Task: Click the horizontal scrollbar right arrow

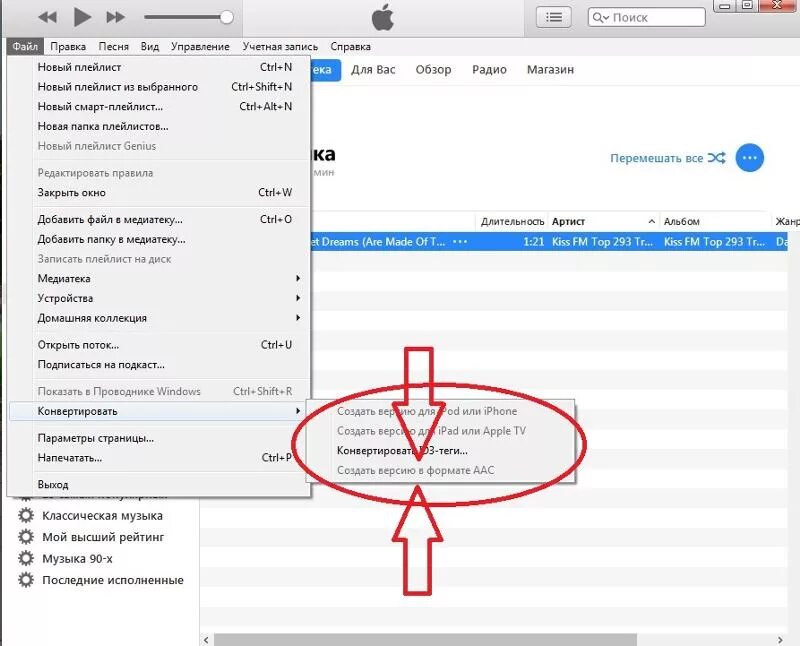Action: click(x=780, y=640)
